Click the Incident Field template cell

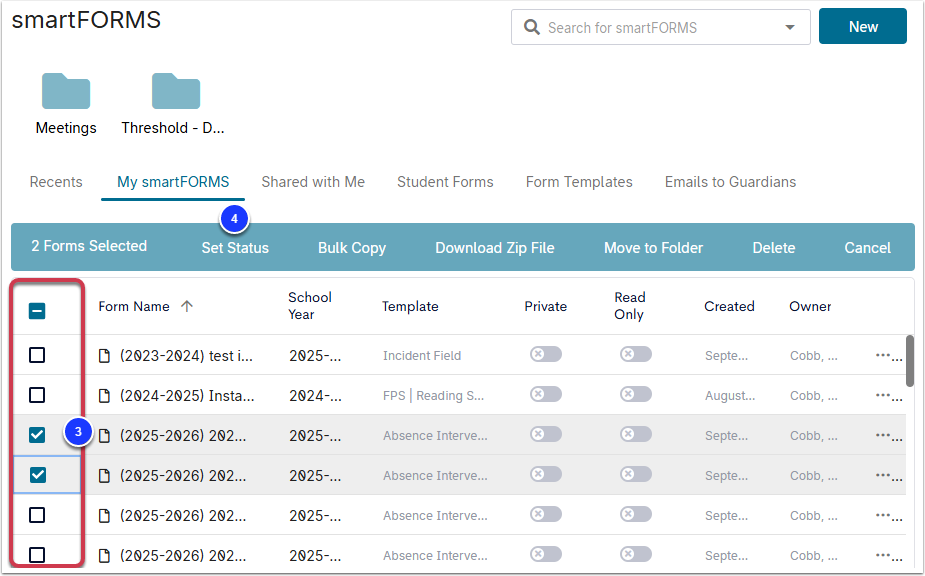pos(422,356)
